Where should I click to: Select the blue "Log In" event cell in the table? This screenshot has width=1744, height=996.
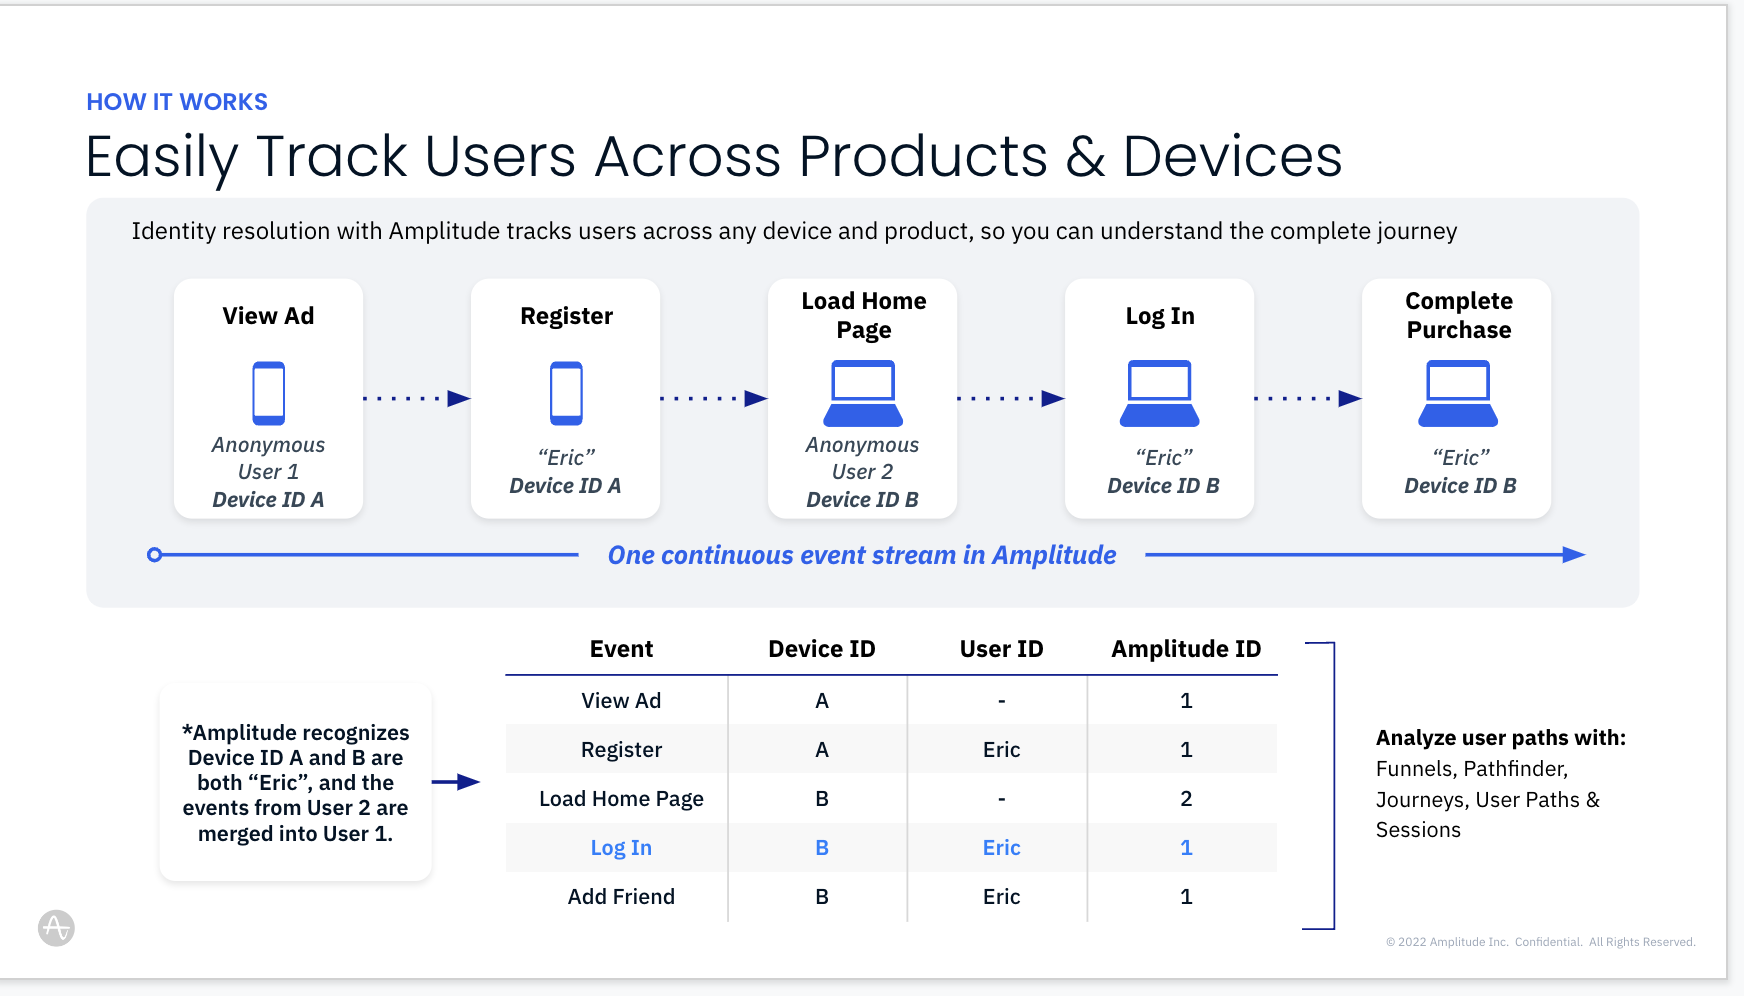621,848
